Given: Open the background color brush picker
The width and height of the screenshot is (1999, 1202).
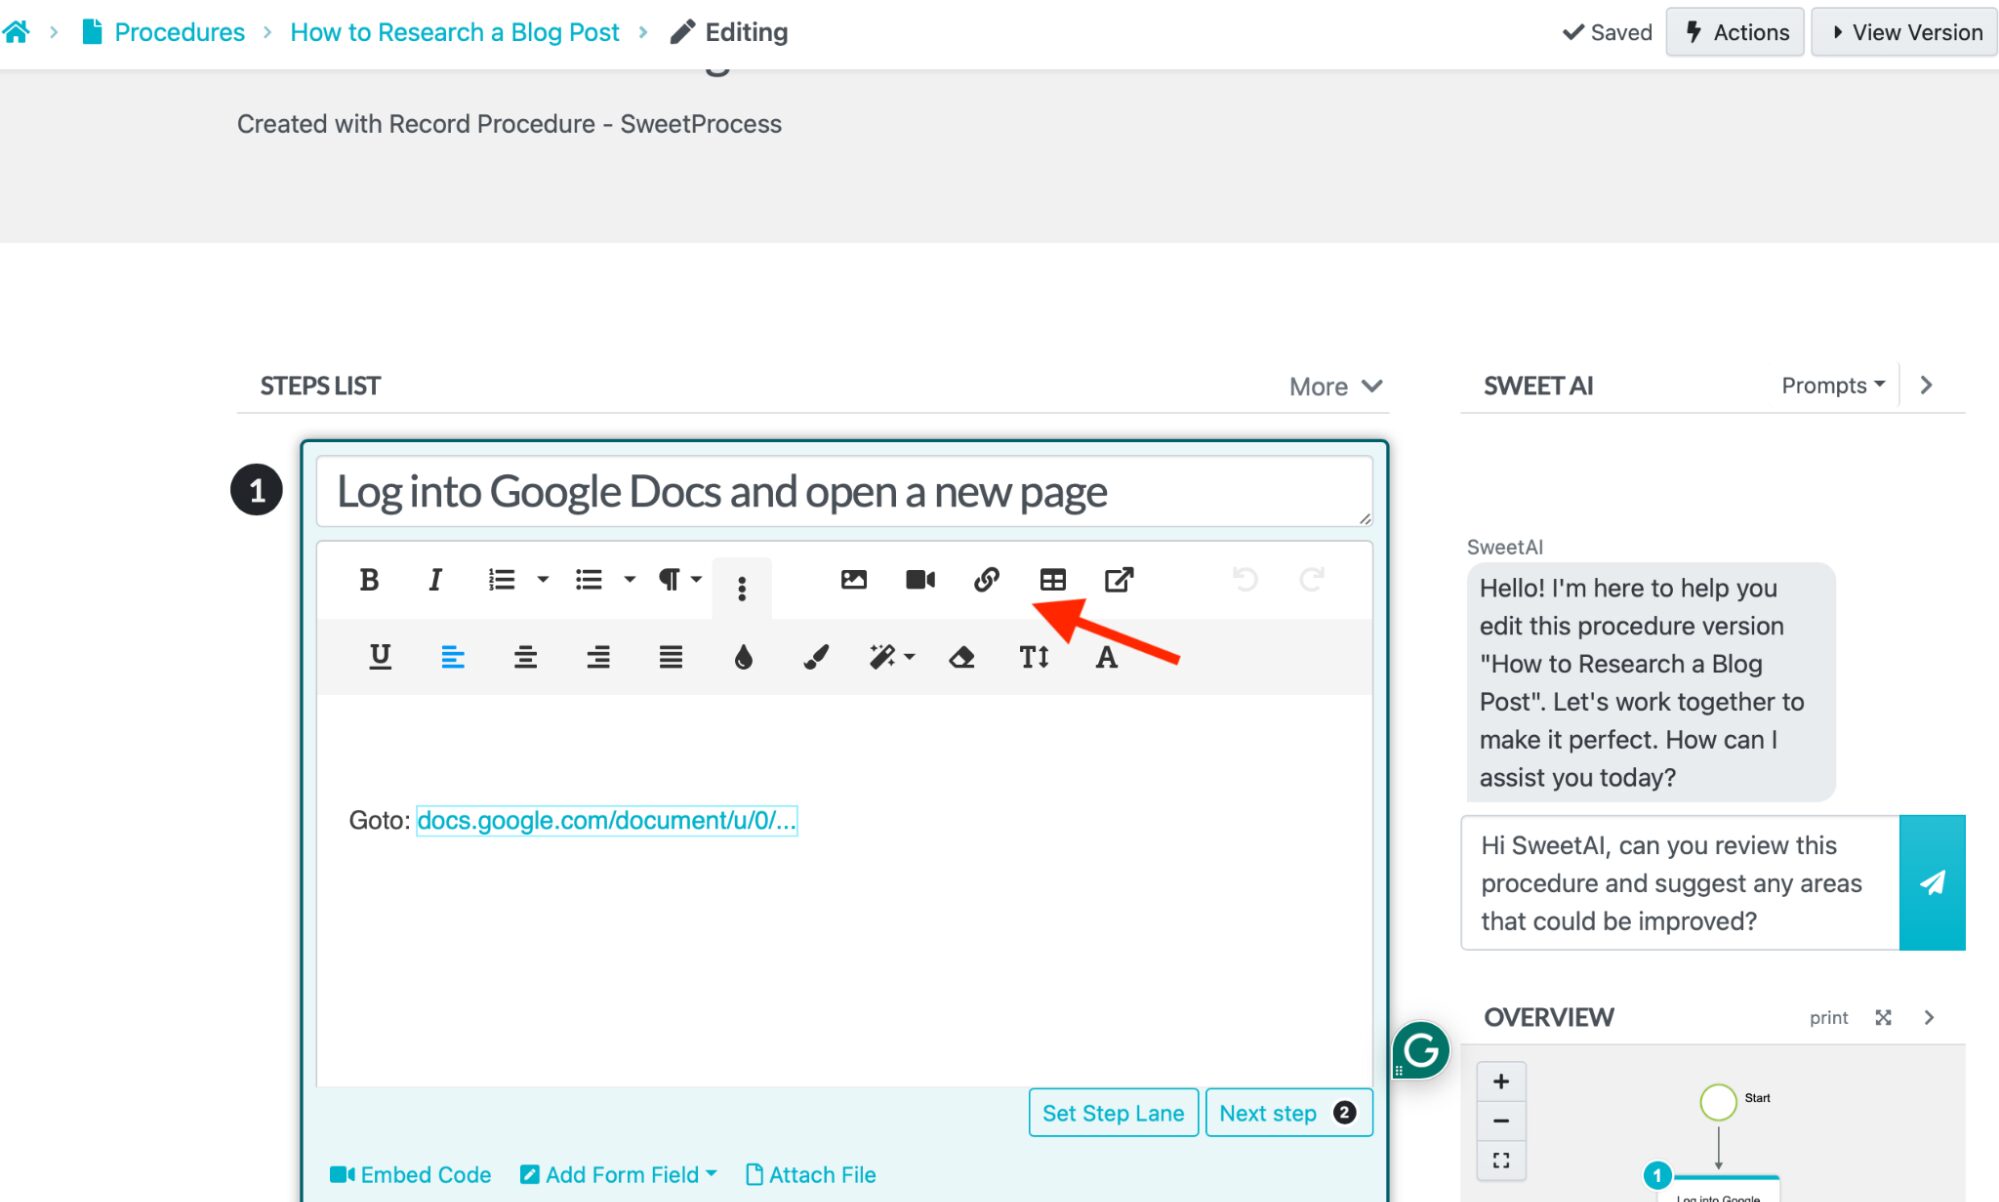Looking at the screenshot, I should click(x=816, y=657).
